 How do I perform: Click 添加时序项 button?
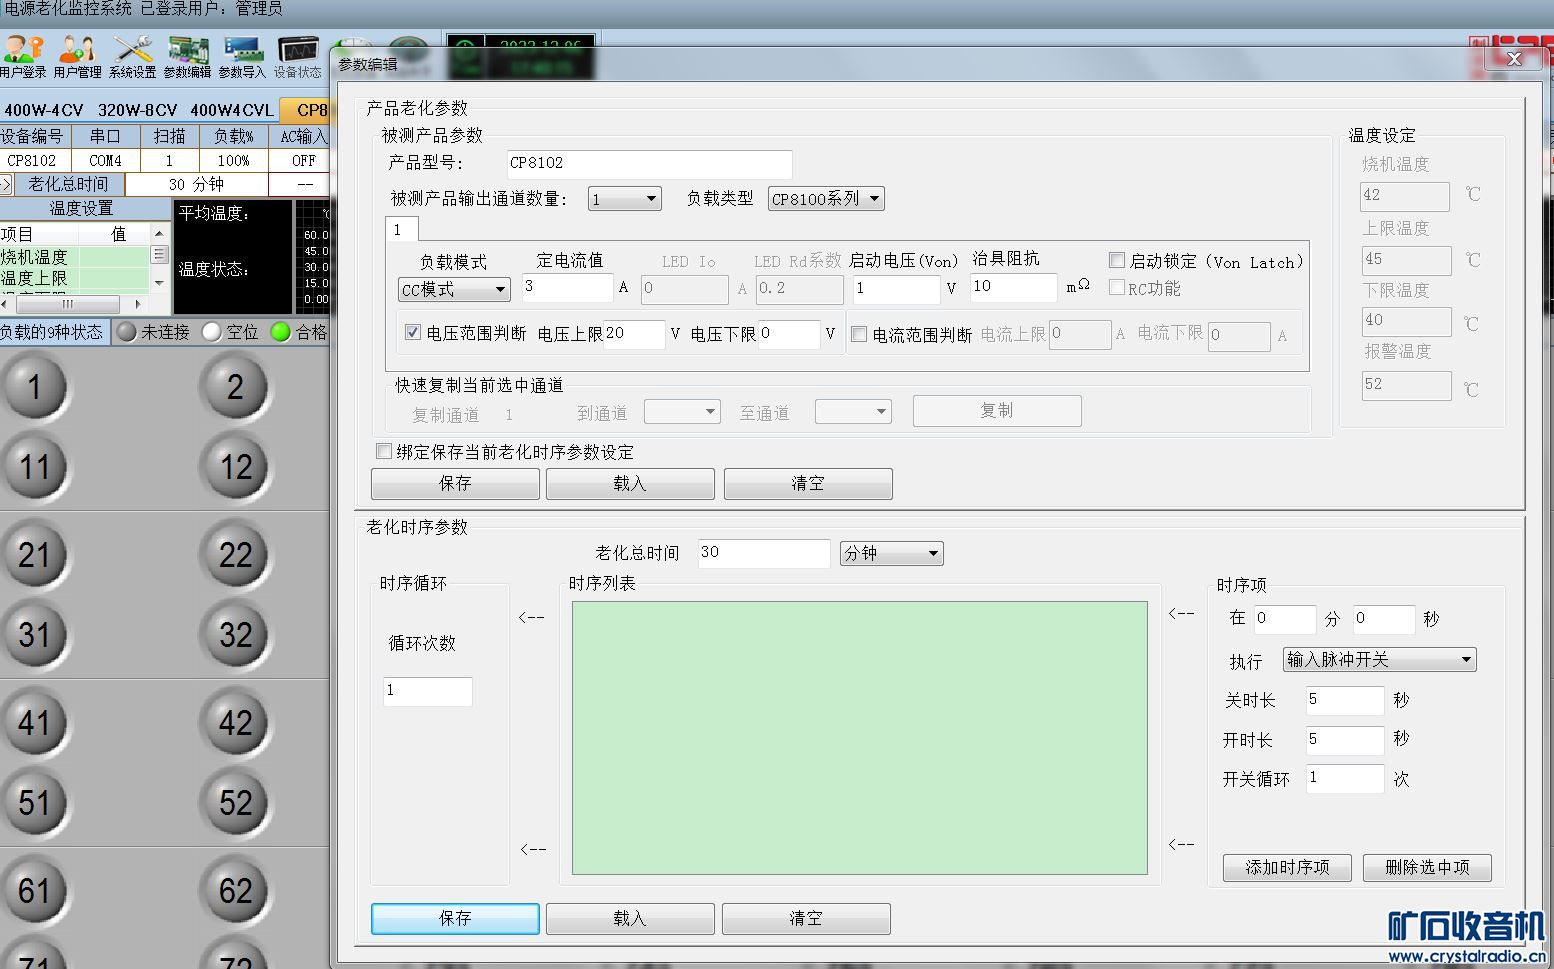1287,867
